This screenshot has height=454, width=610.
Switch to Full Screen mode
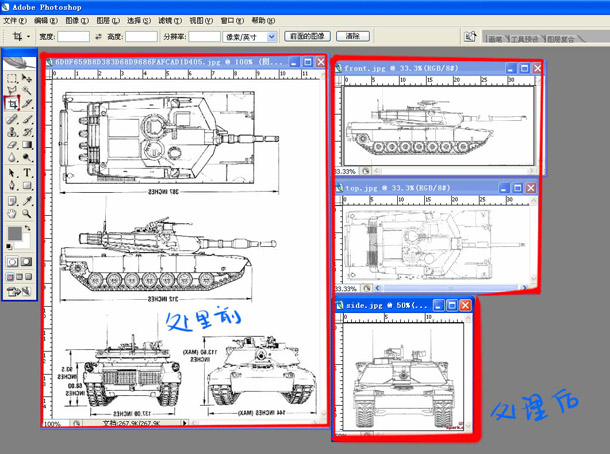pyautogui.click(x=28, y=277)
